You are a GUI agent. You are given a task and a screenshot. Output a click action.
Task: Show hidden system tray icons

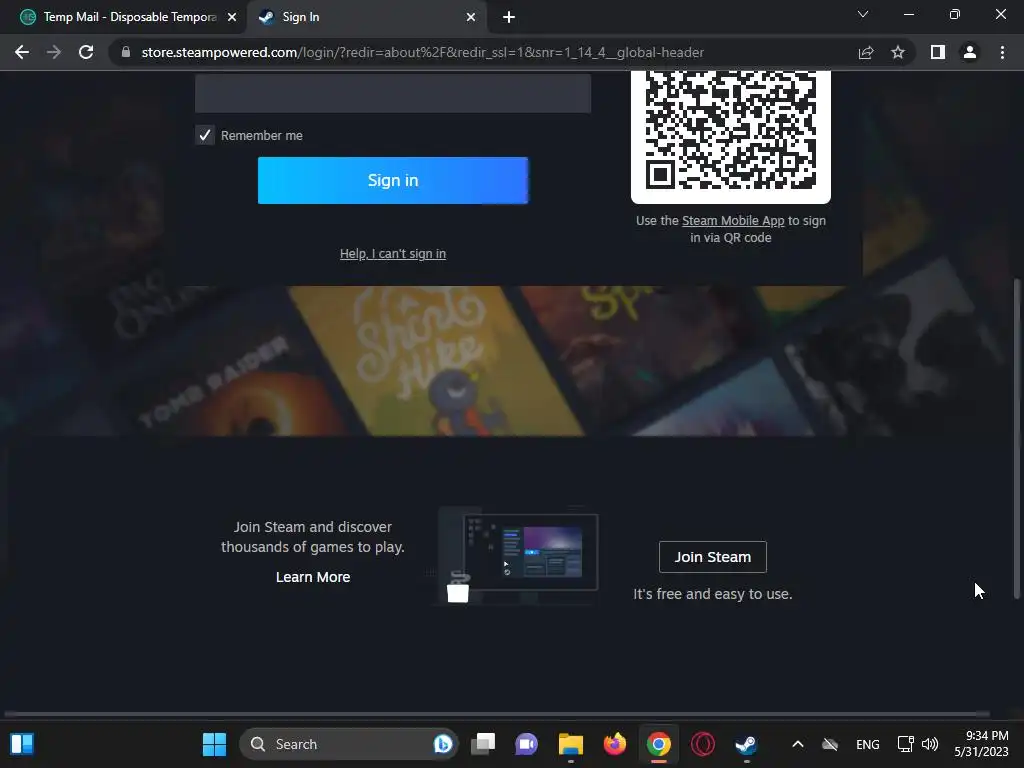pyautogui.click(x=797, y=744)
